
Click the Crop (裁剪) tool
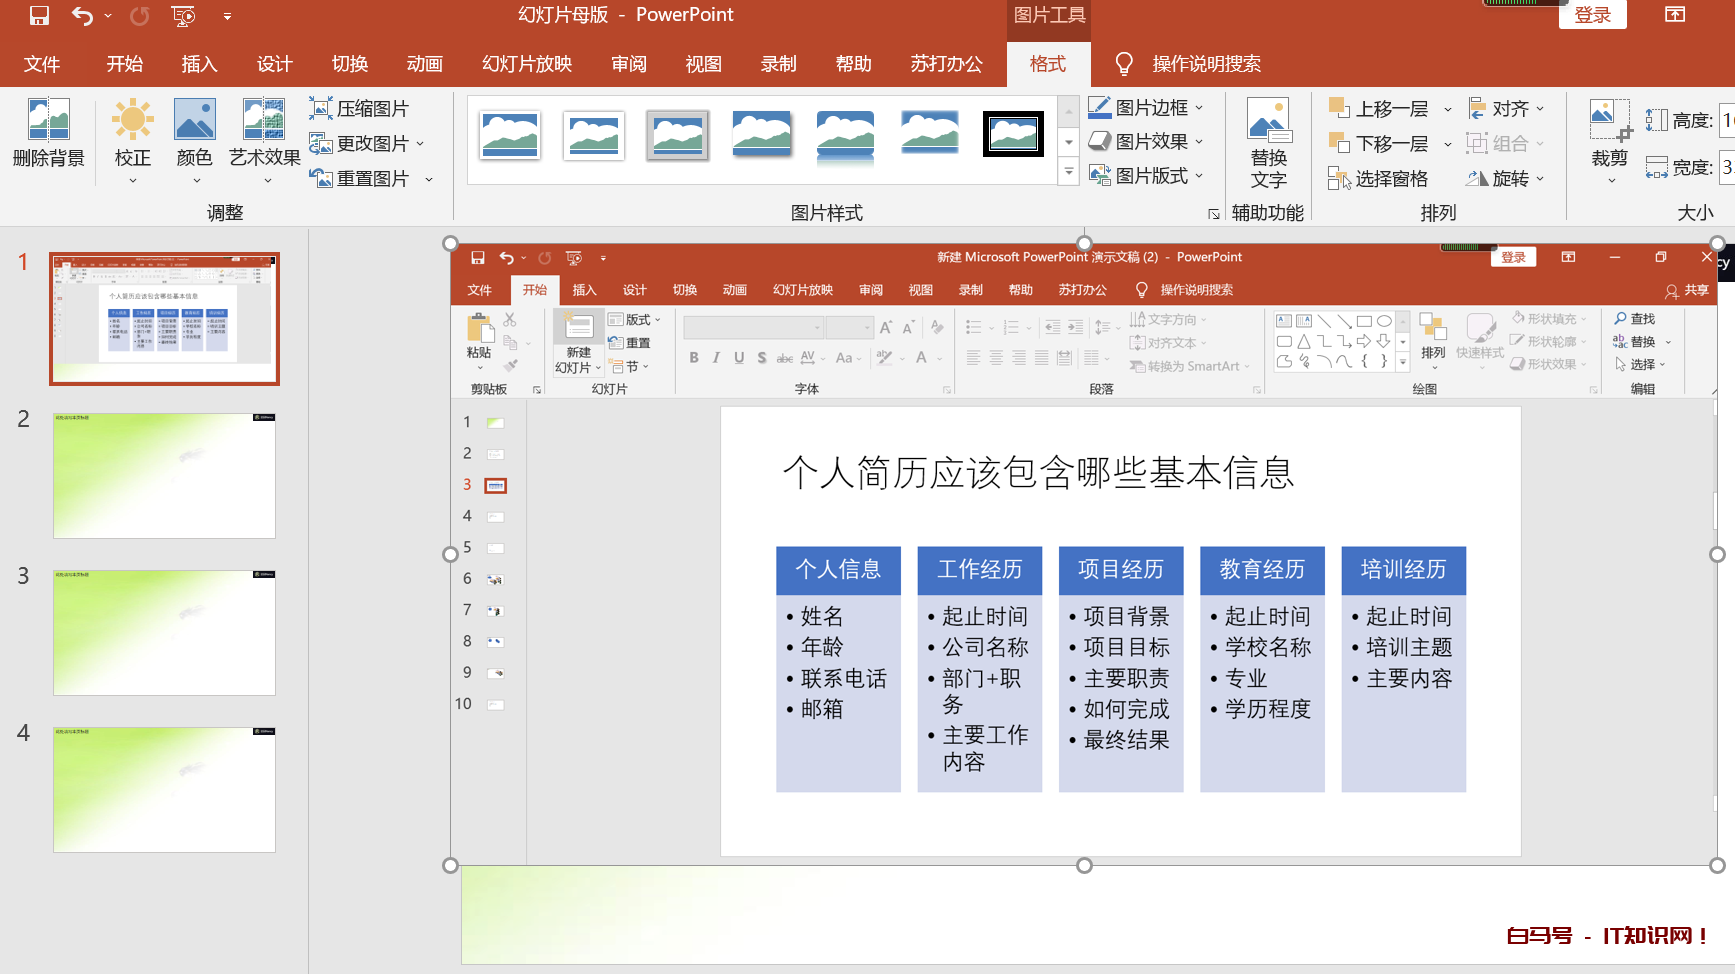tap(1609, 125)
